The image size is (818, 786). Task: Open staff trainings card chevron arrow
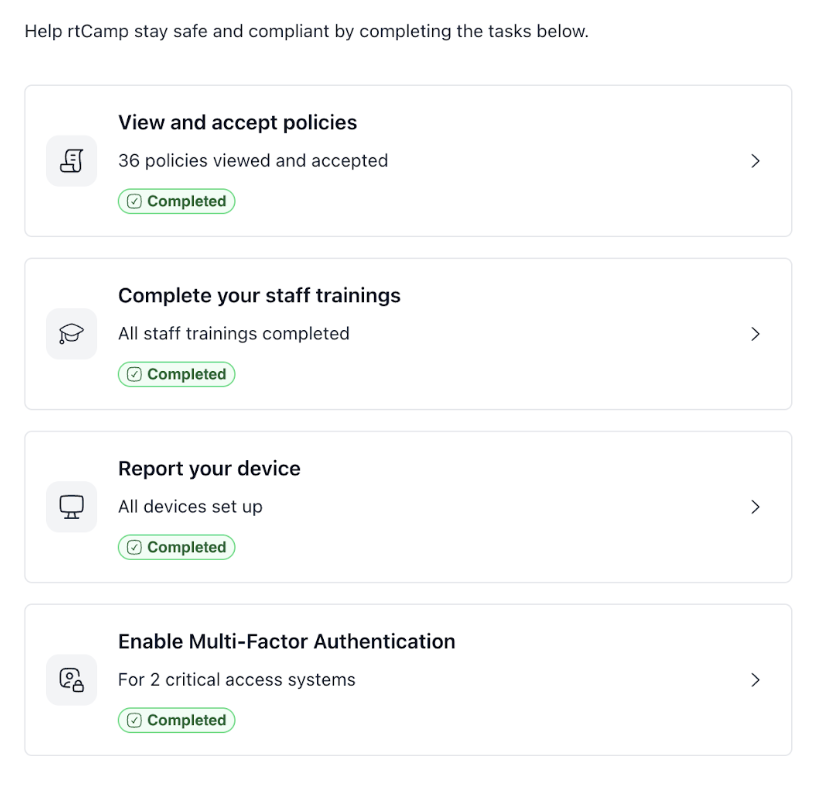(x=755, y=334)
